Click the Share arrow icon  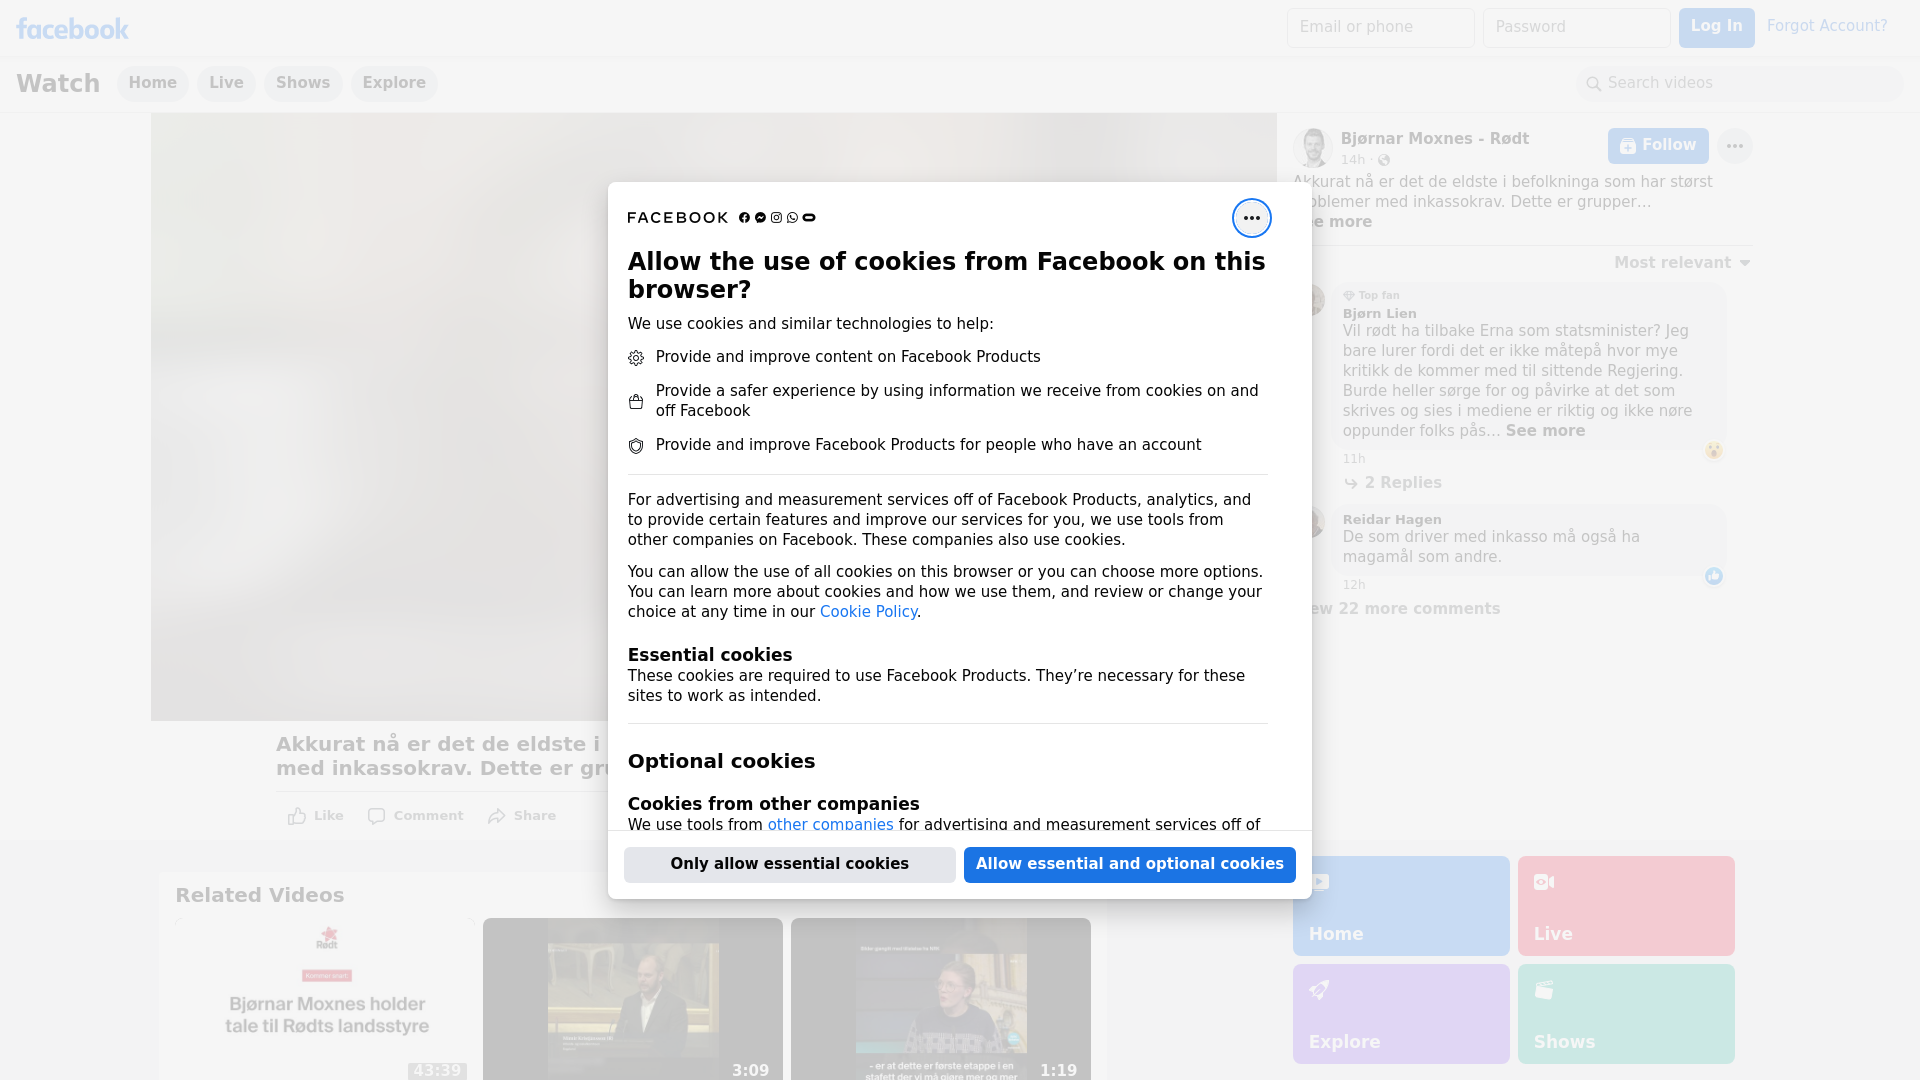click(497, 816)
